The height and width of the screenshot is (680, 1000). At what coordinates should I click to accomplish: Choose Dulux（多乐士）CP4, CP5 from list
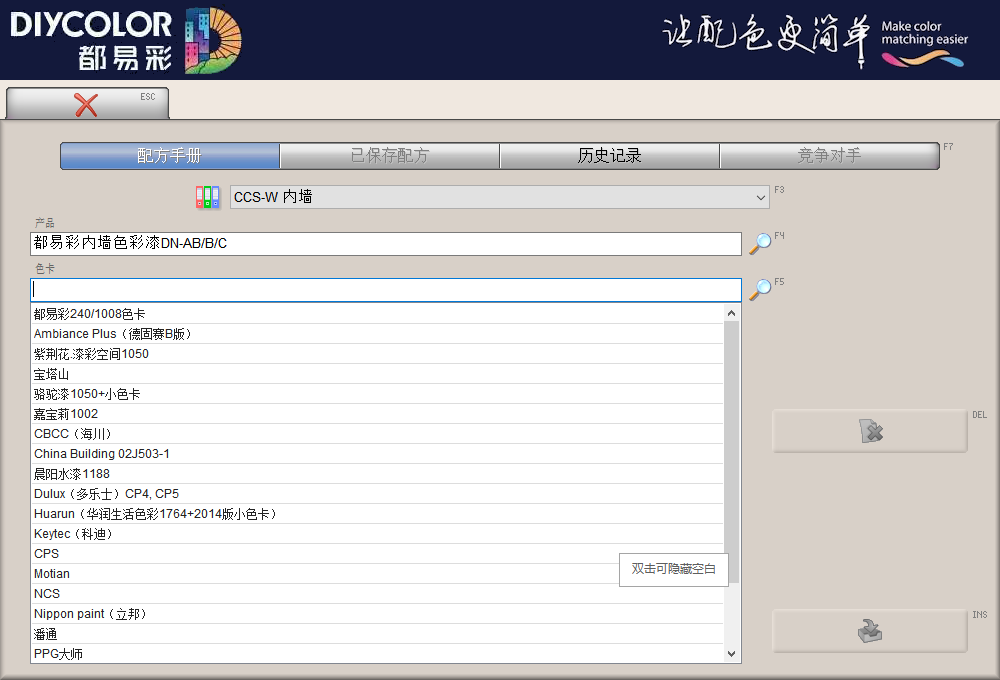click(106, 494)
